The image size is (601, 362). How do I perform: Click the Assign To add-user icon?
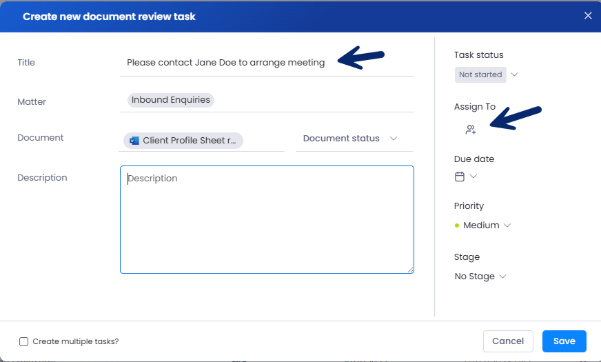click(x=470, y=130)
